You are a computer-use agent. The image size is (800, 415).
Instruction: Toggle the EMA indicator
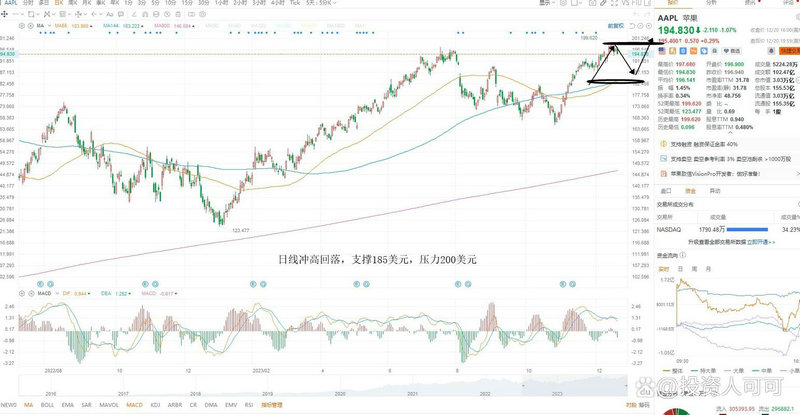[67, 405]
